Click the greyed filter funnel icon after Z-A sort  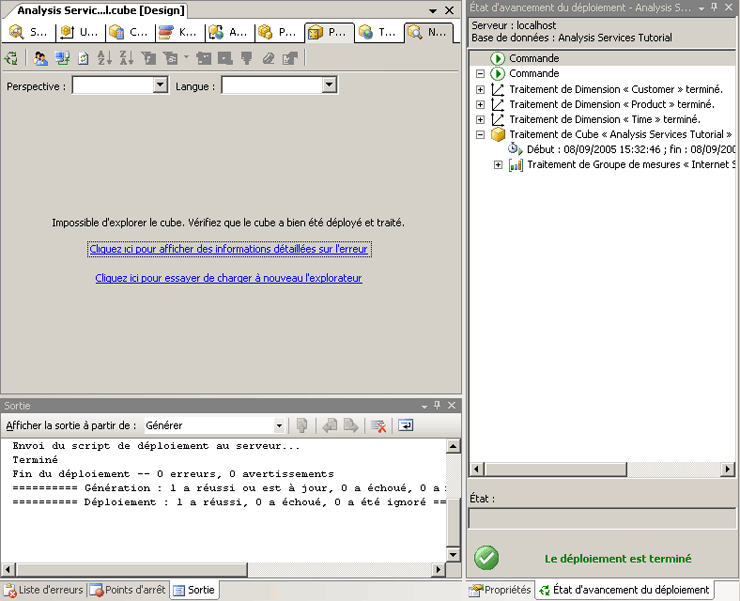(149, 58)
